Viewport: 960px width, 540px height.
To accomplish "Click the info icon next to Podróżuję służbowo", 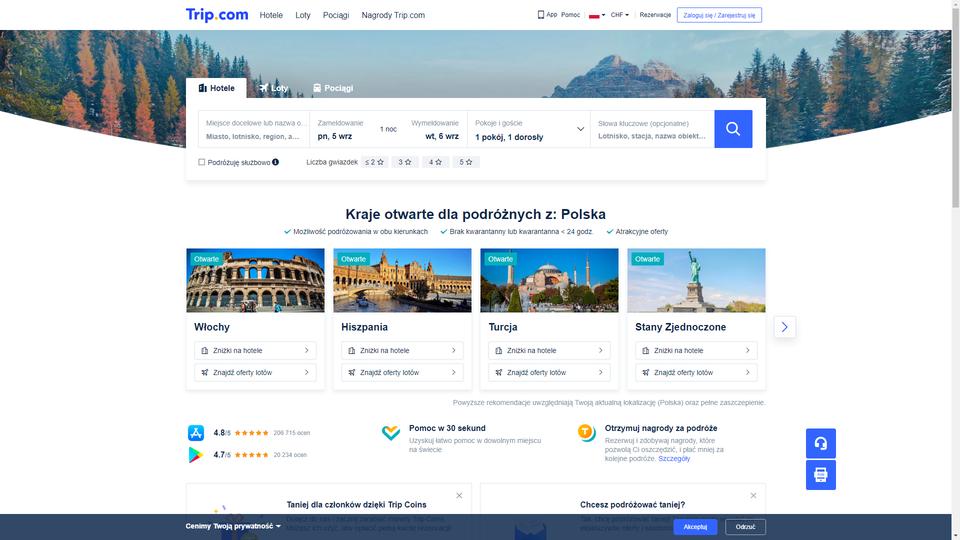I will (276, 162).
